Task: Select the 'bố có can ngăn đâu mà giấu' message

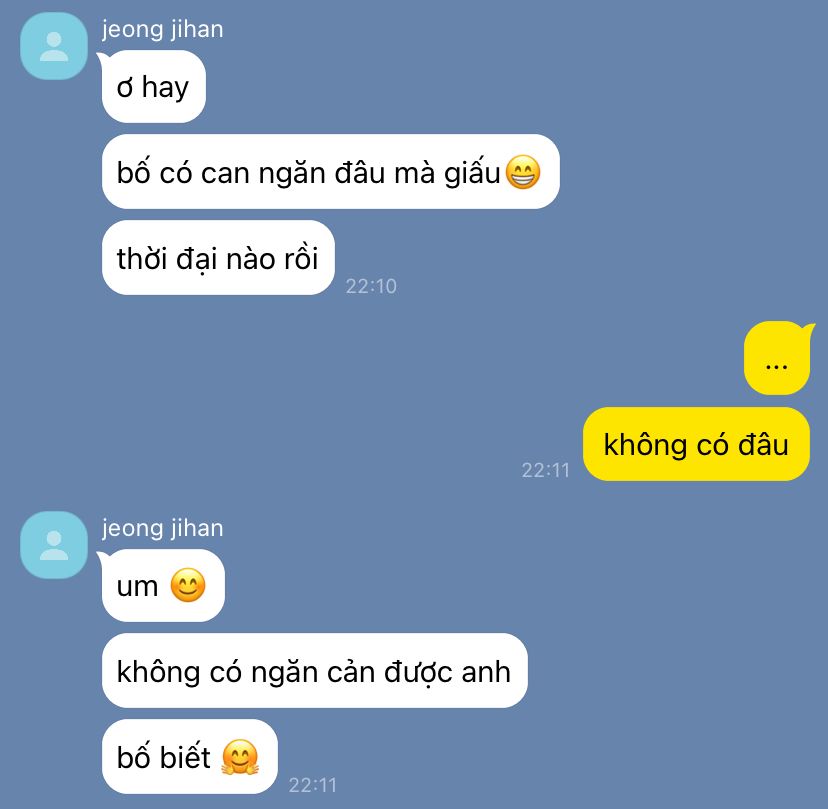Action: click(331, 172)
